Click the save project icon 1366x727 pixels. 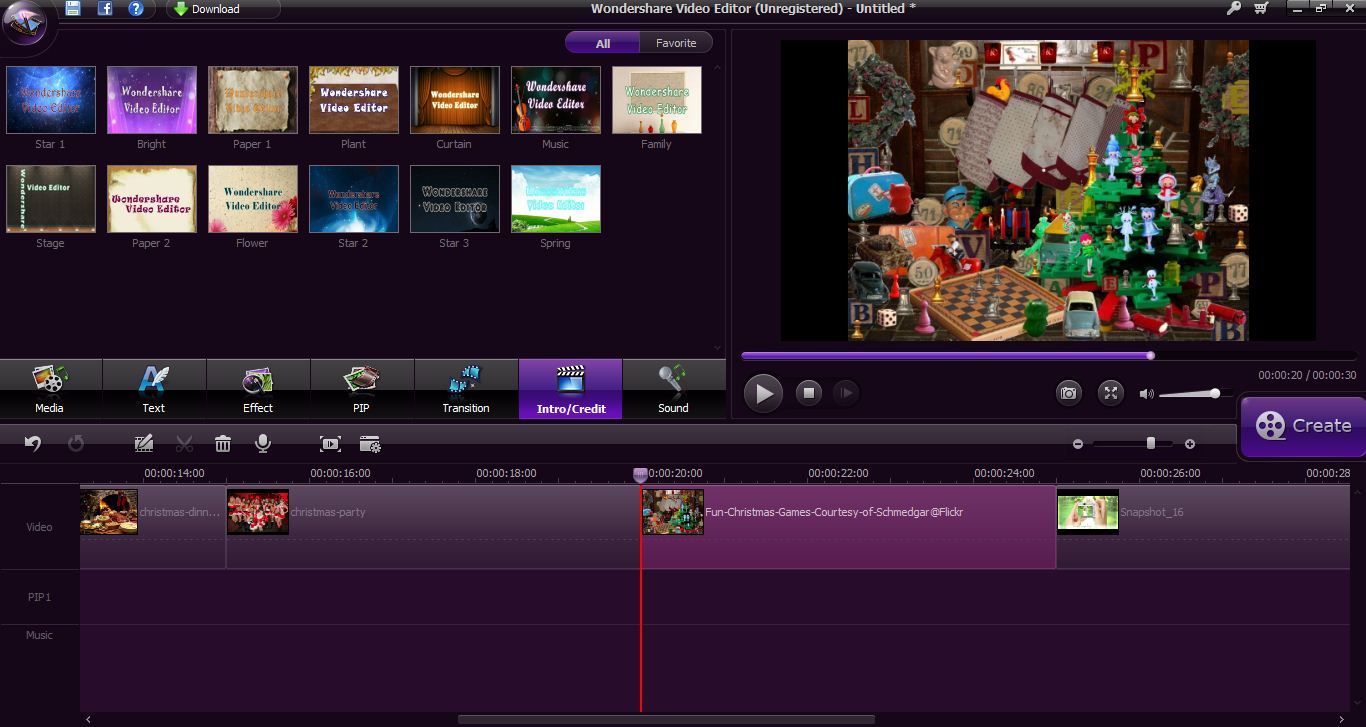(x=73, y=9)
